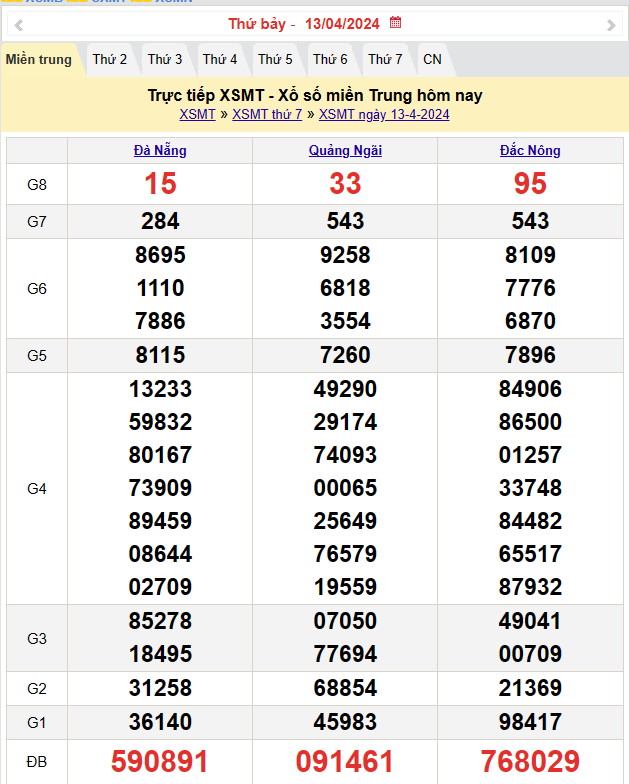Click Đà Nẵng ĐB jackpot 590891

[x=160, y=762]
